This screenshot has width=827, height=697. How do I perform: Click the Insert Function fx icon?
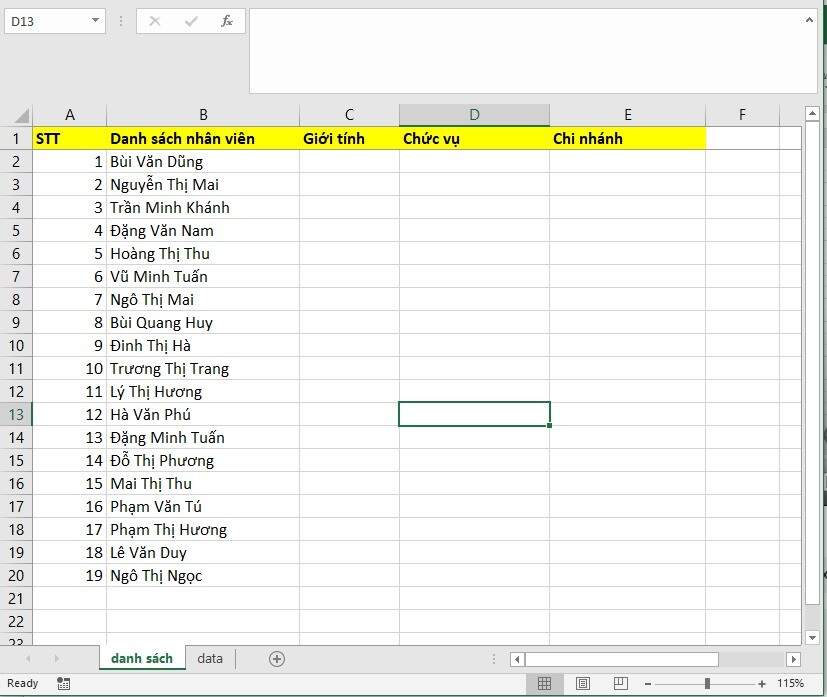226,20
